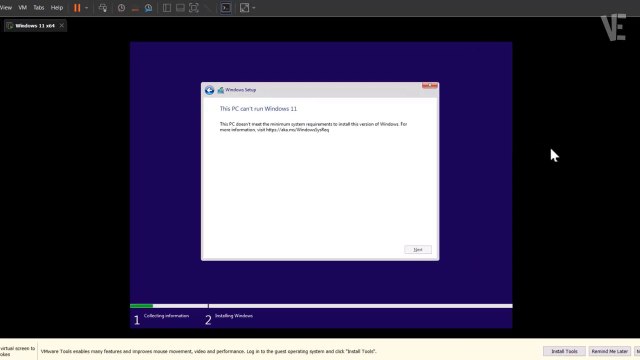Screen dimensions: 640x360
Task: Click the Windows 11 x64 tab VM icon
Action: tap(10, 26)
